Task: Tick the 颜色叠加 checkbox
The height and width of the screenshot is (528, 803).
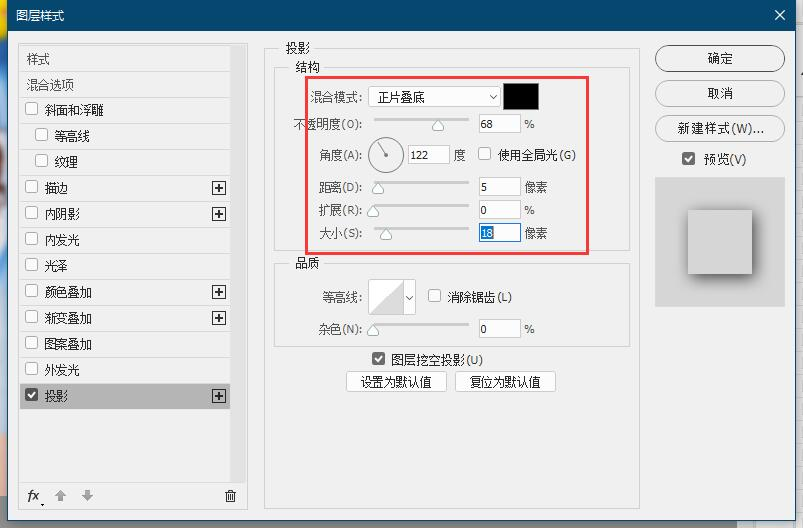Action: click(32, 291)
